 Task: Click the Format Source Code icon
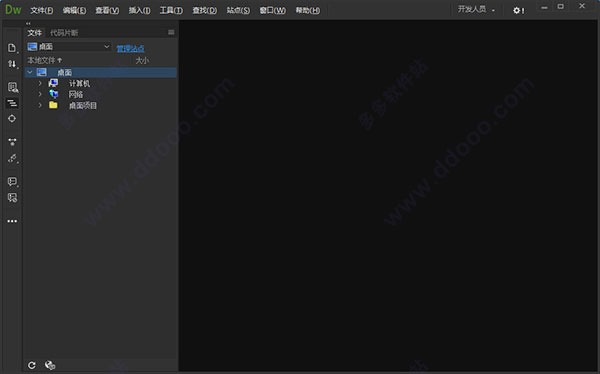(x=12, y=103)
